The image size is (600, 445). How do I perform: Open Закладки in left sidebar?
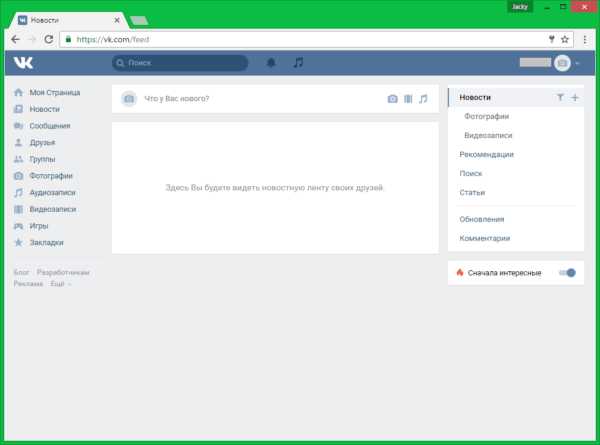[x=46, y=243]
